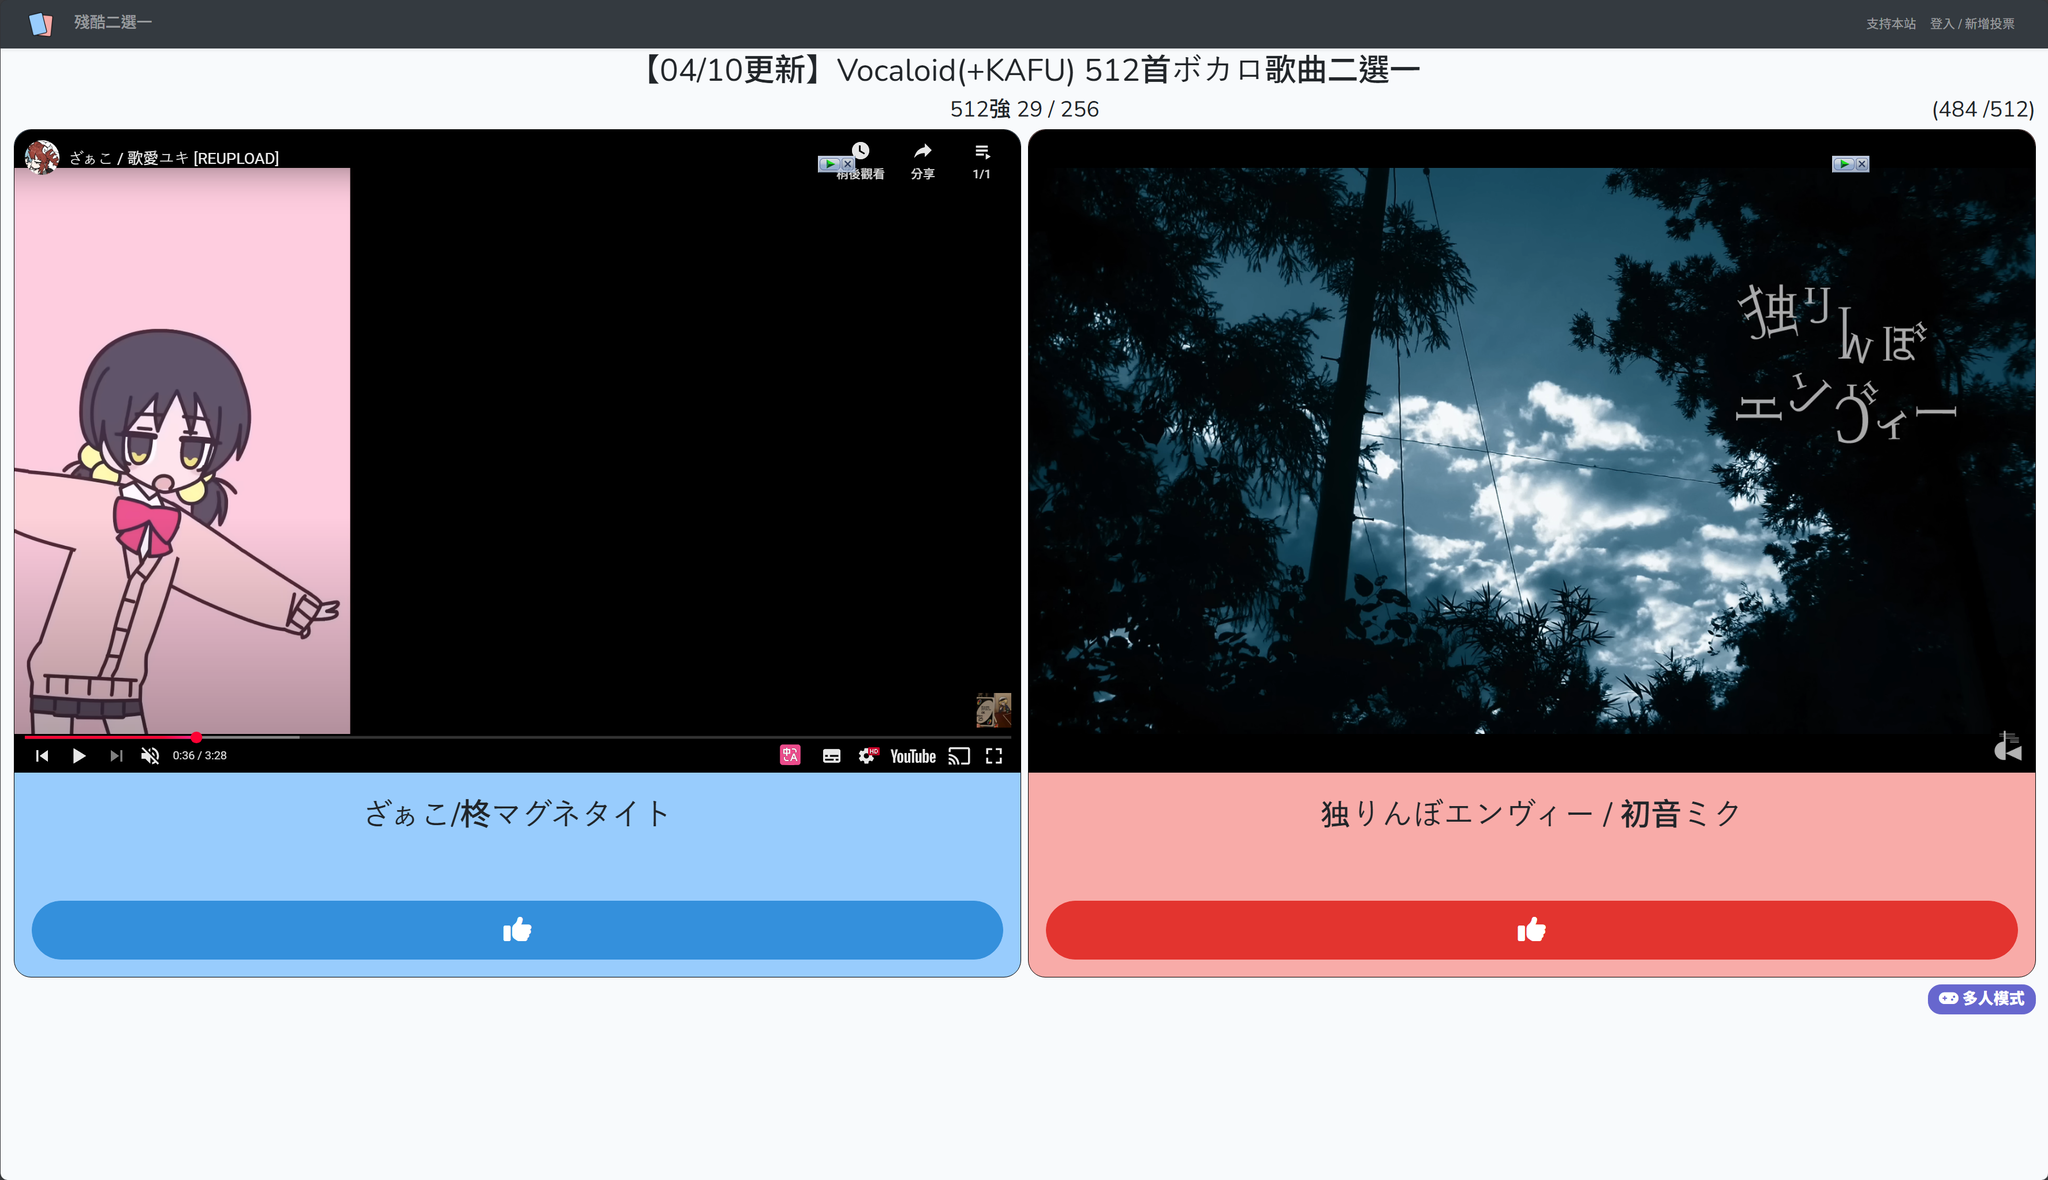Open the YouTube player settings gear
2048x1180 pixels.
(x=868, y=756)
